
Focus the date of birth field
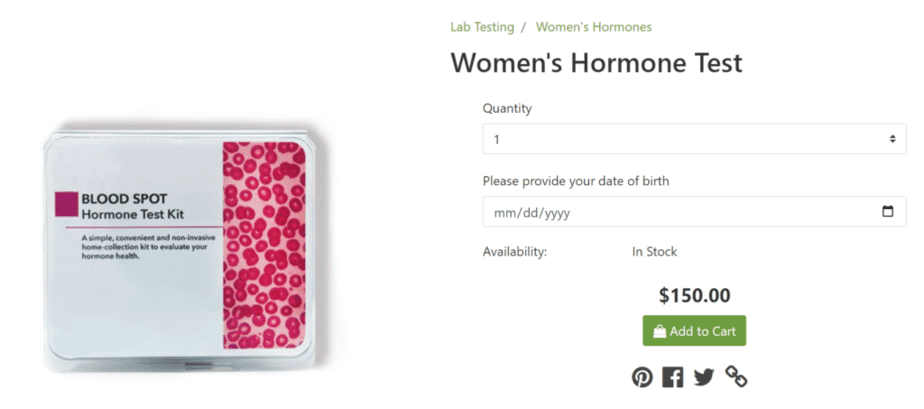tap(694, 212)
